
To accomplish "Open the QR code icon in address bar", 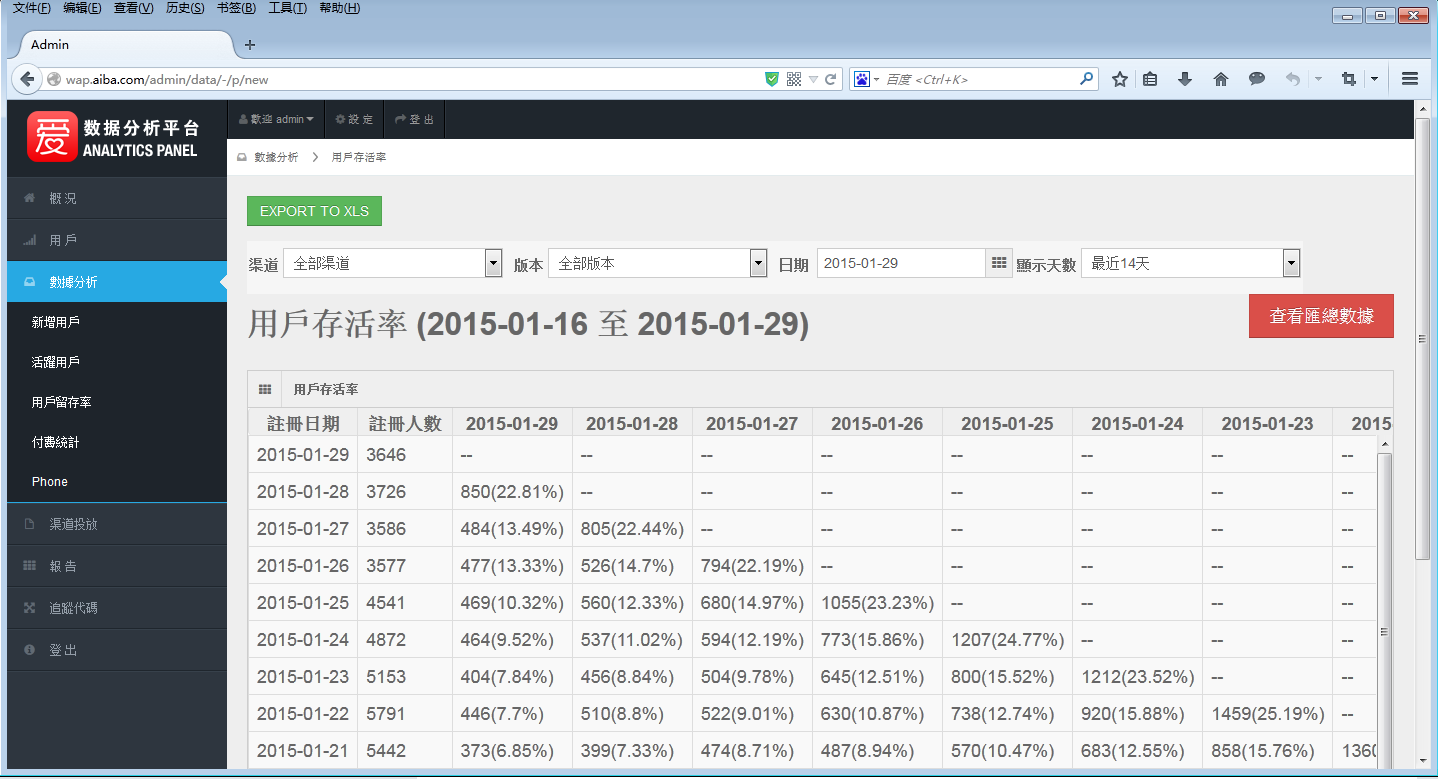I will tap(794, 79).
